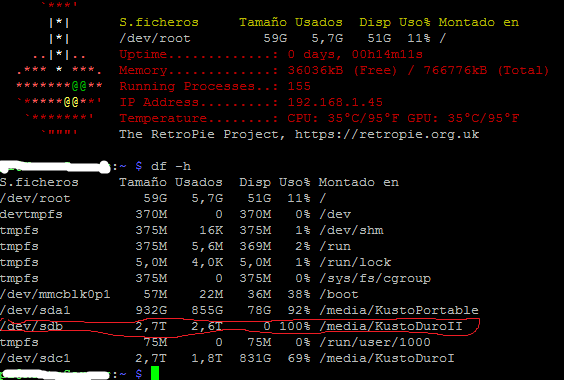This screenshot has width=564, height=380.
Task: Select the IP address 192.168.1.45
Action: (335, 103)
